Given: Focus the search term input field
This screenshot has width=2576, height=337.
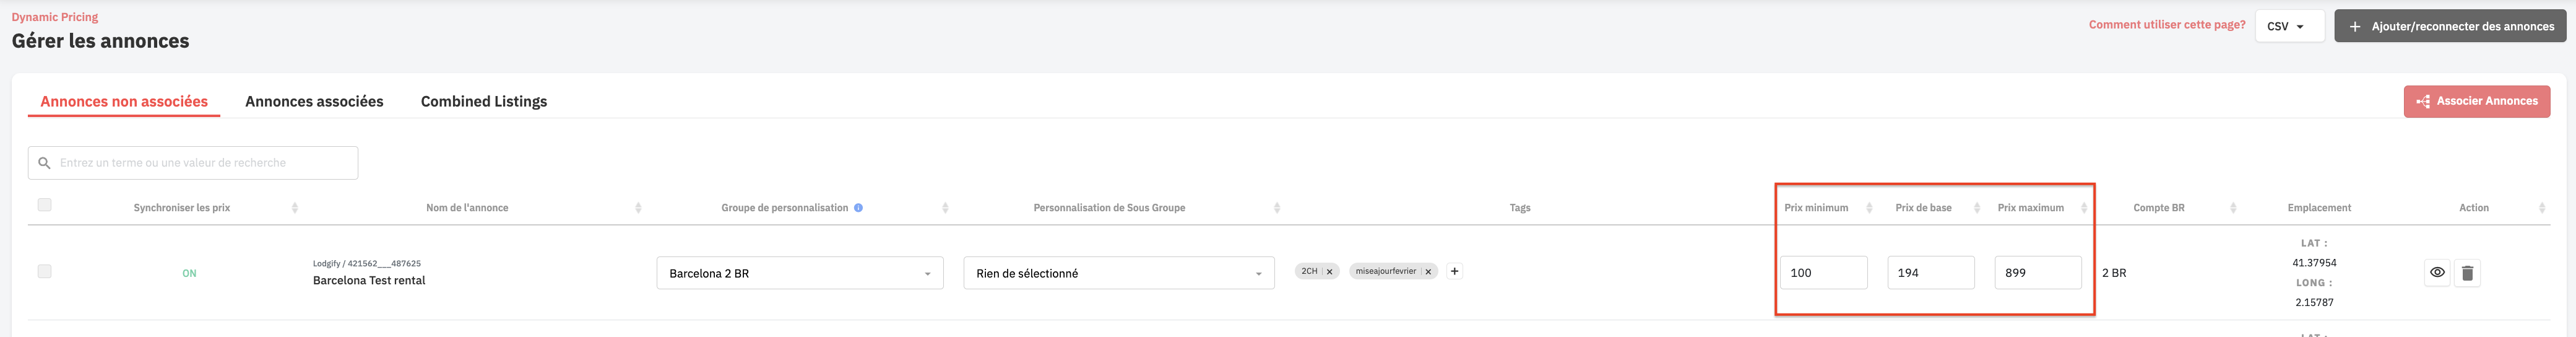Looking at the screenshot, I should (193, 163).
